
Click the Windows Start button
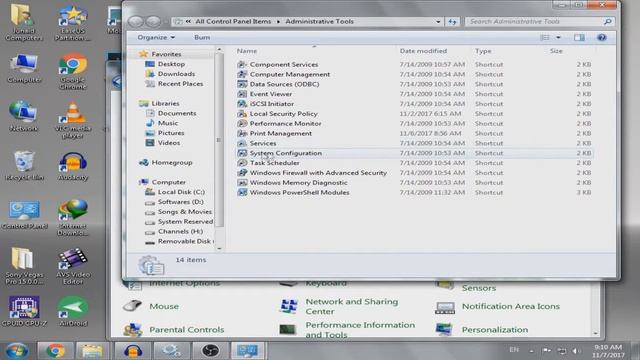(17, 351)
